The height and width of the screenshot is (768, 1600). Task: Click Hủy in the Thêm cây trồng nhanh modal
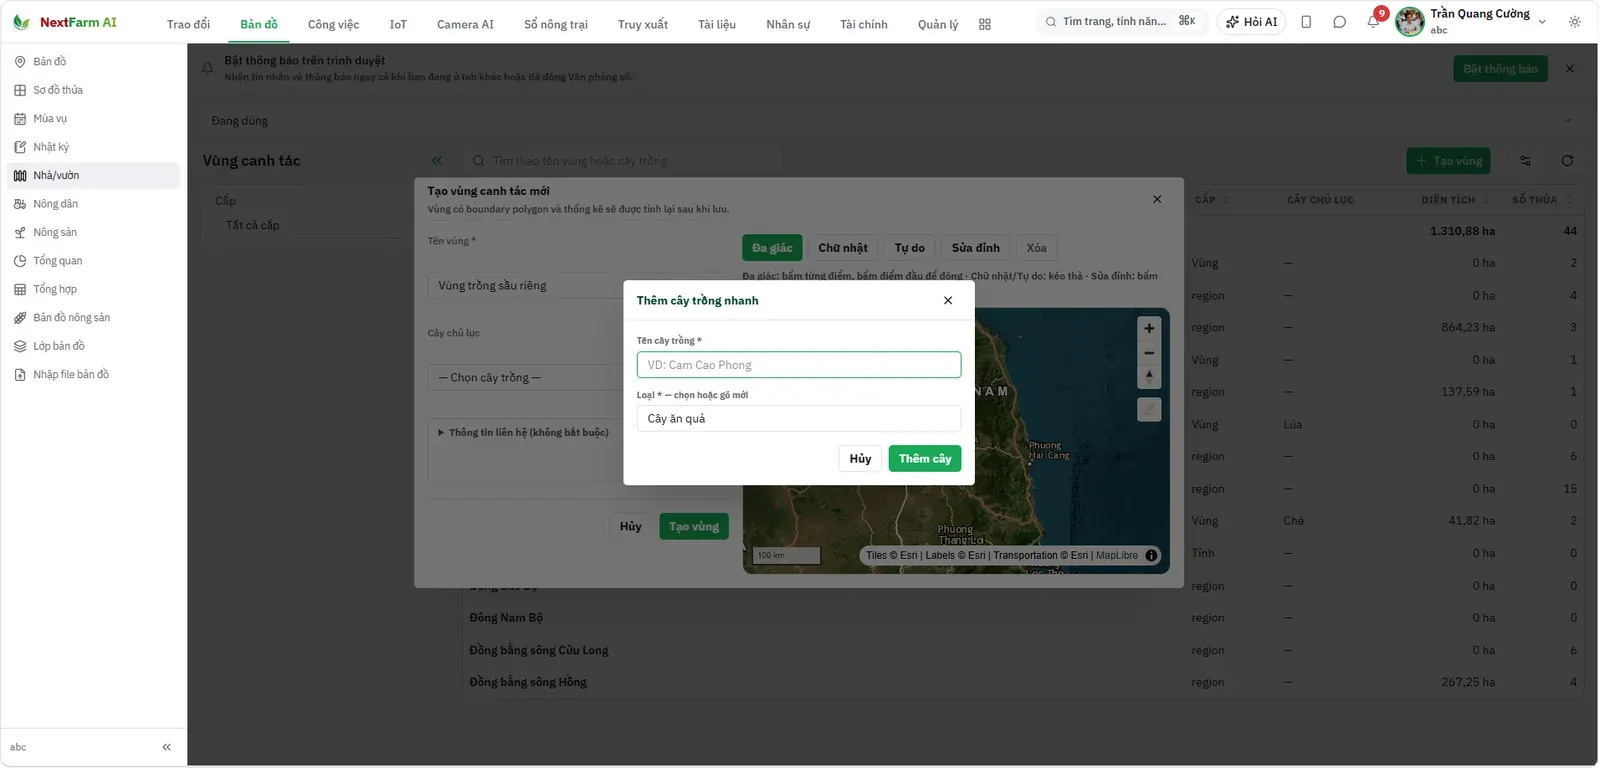860,459
